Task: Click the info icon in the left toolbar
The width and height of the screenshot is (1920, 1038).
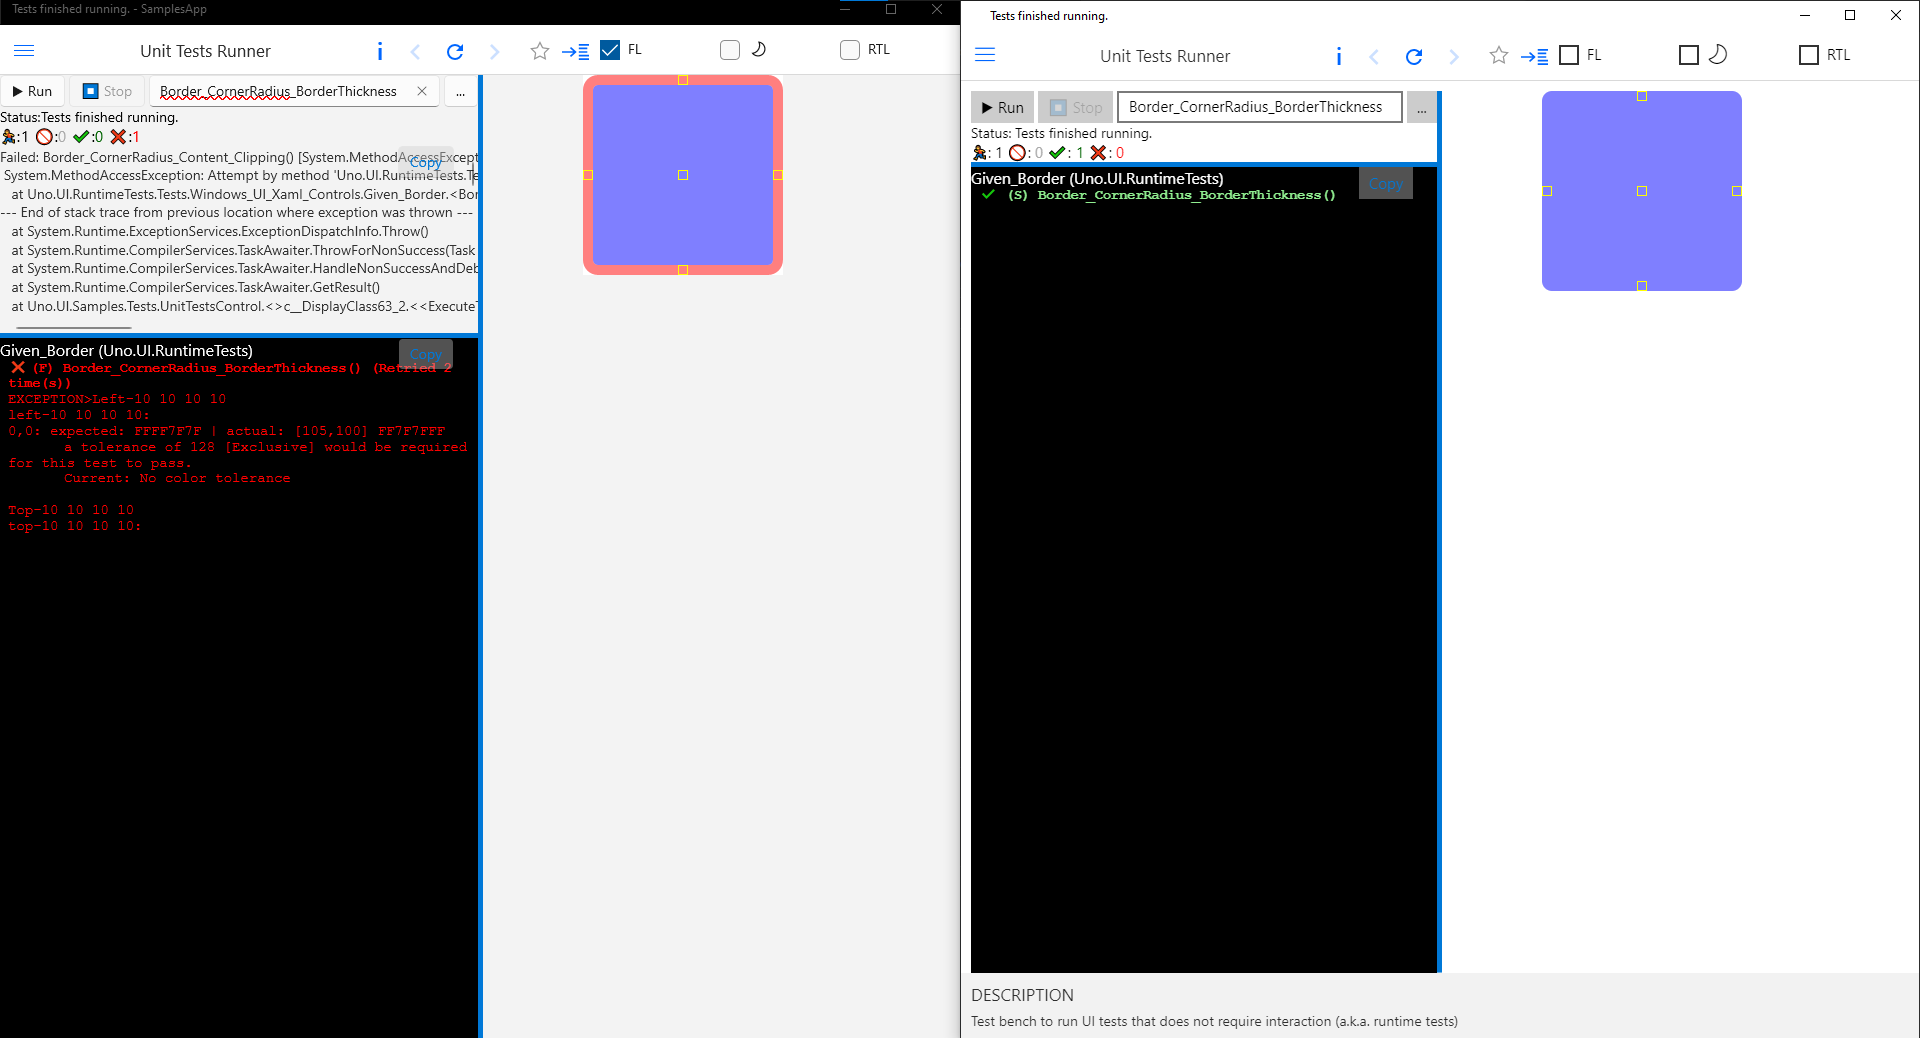Action: pyautogui.click(x=379, y=51)
